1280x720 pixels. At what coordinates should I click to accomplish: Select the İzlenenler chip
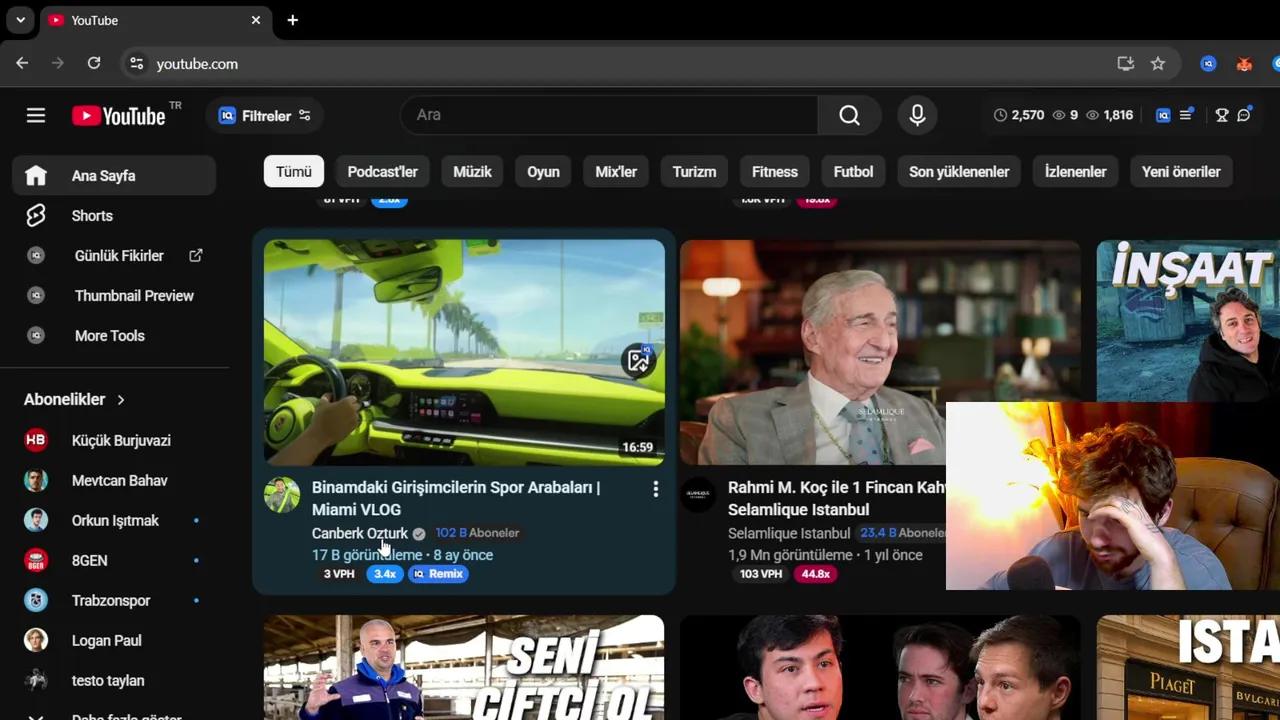tap(1075, 172)
